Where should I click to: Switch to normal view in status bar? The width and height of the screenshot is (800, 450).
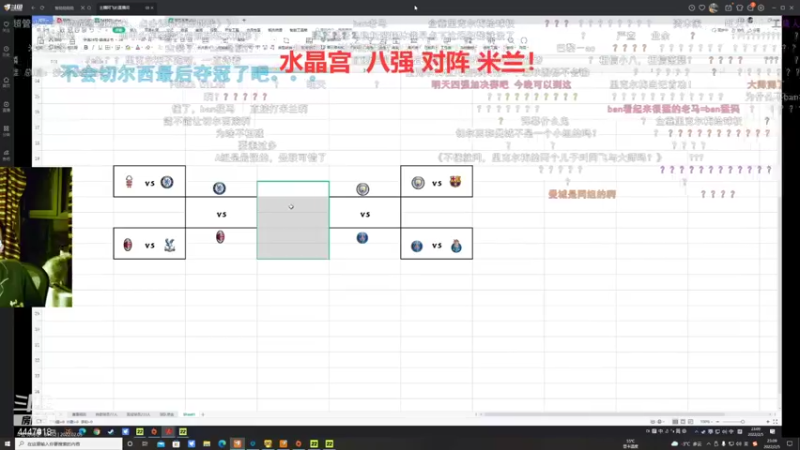675,422
